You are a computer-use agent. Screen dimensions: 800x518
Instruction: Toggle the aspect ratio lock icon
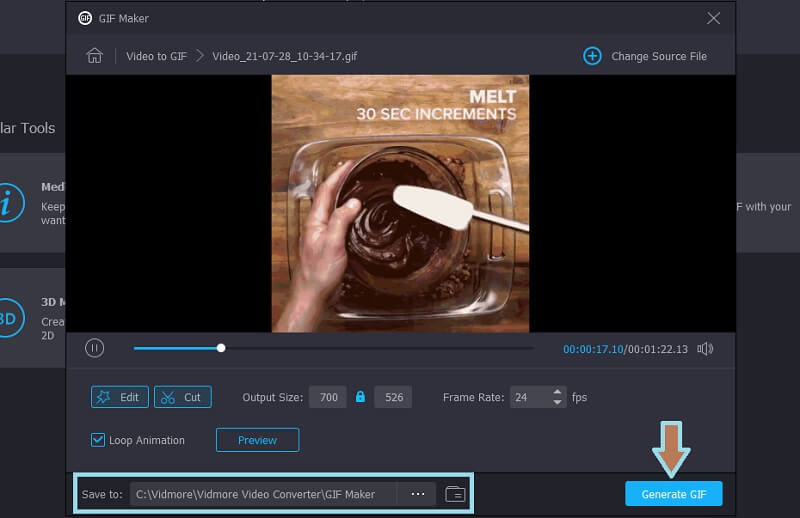coord(360,397)
